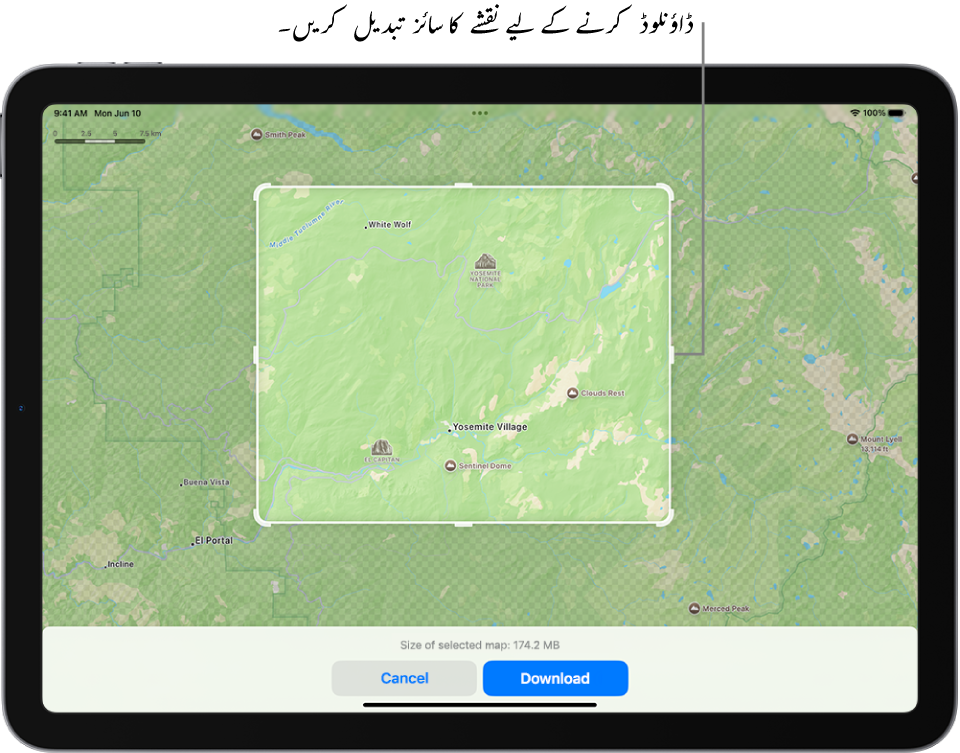Click the right edge selection handle

[672, 354]
